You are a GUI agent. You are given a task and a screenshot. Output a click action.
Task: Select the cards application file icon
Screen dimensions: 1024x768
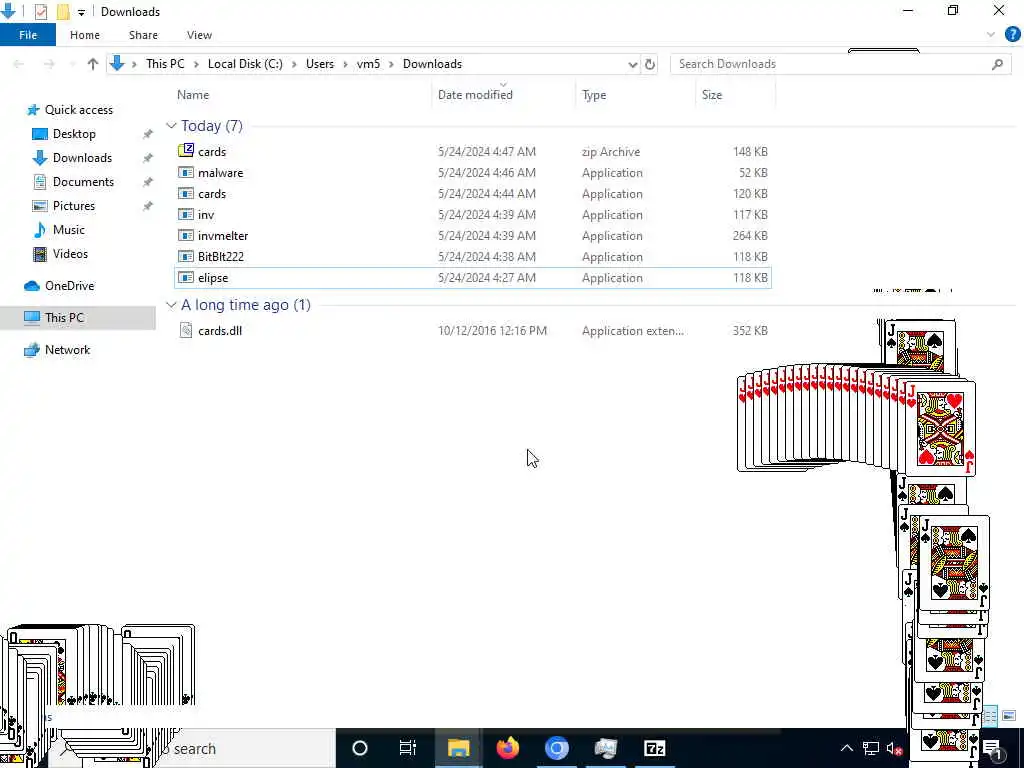(x=186, y=193)
